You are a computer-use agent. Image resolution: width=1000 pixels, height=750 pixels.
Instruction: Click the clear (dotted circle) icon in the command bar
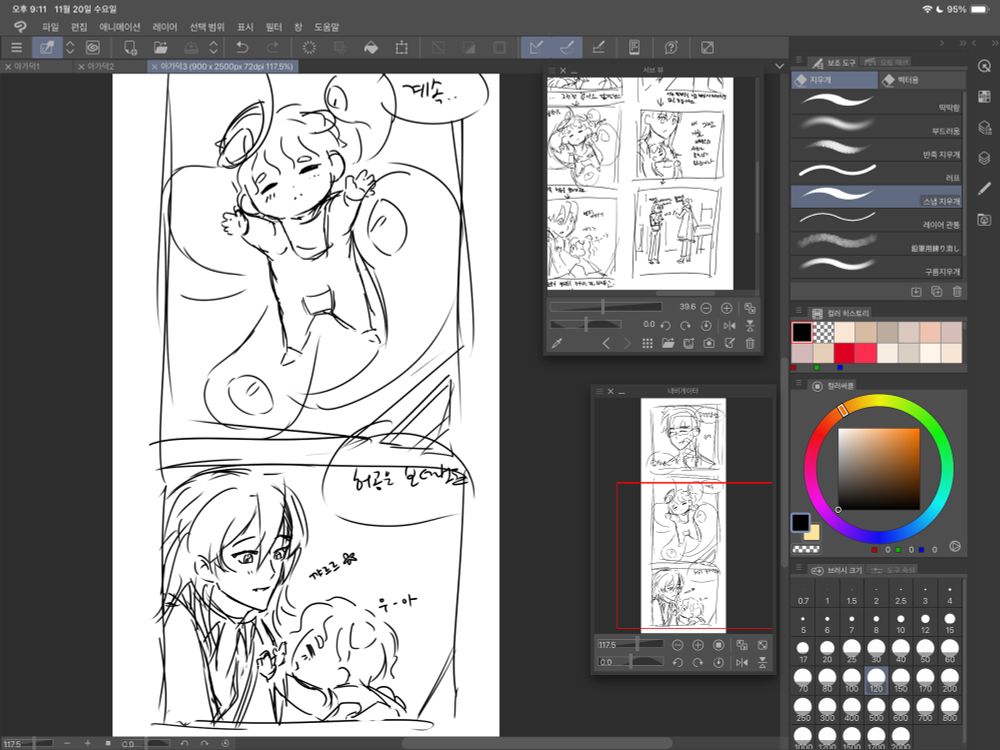coord(309,48)
